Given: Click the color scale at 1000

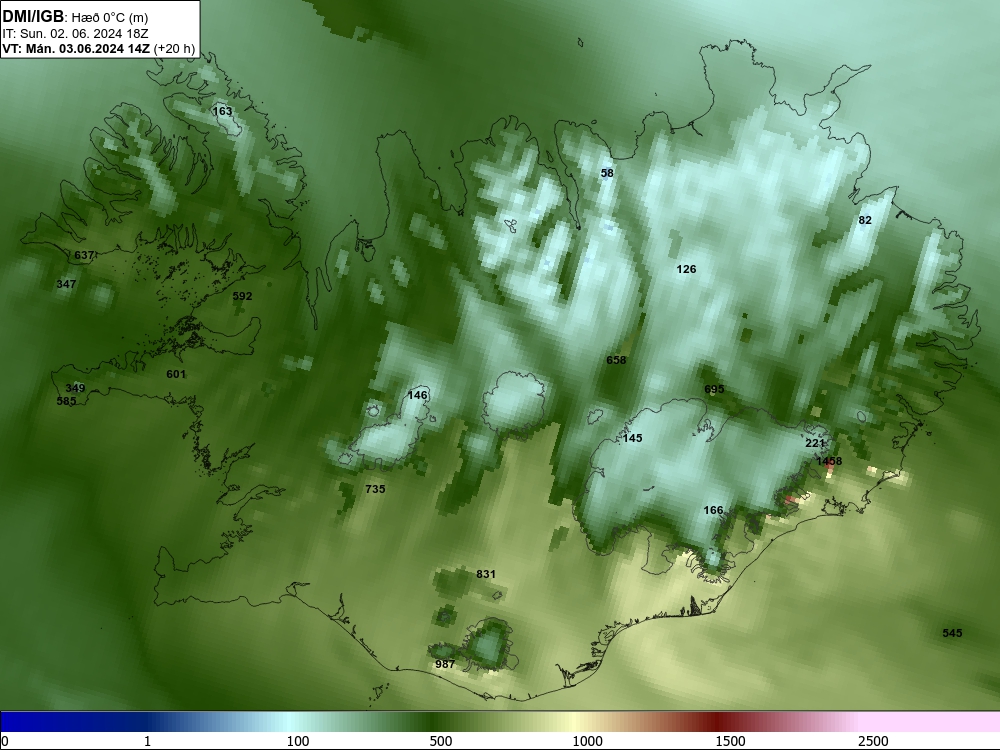Looking at the screenshot, I should click(x=587, y=741).
